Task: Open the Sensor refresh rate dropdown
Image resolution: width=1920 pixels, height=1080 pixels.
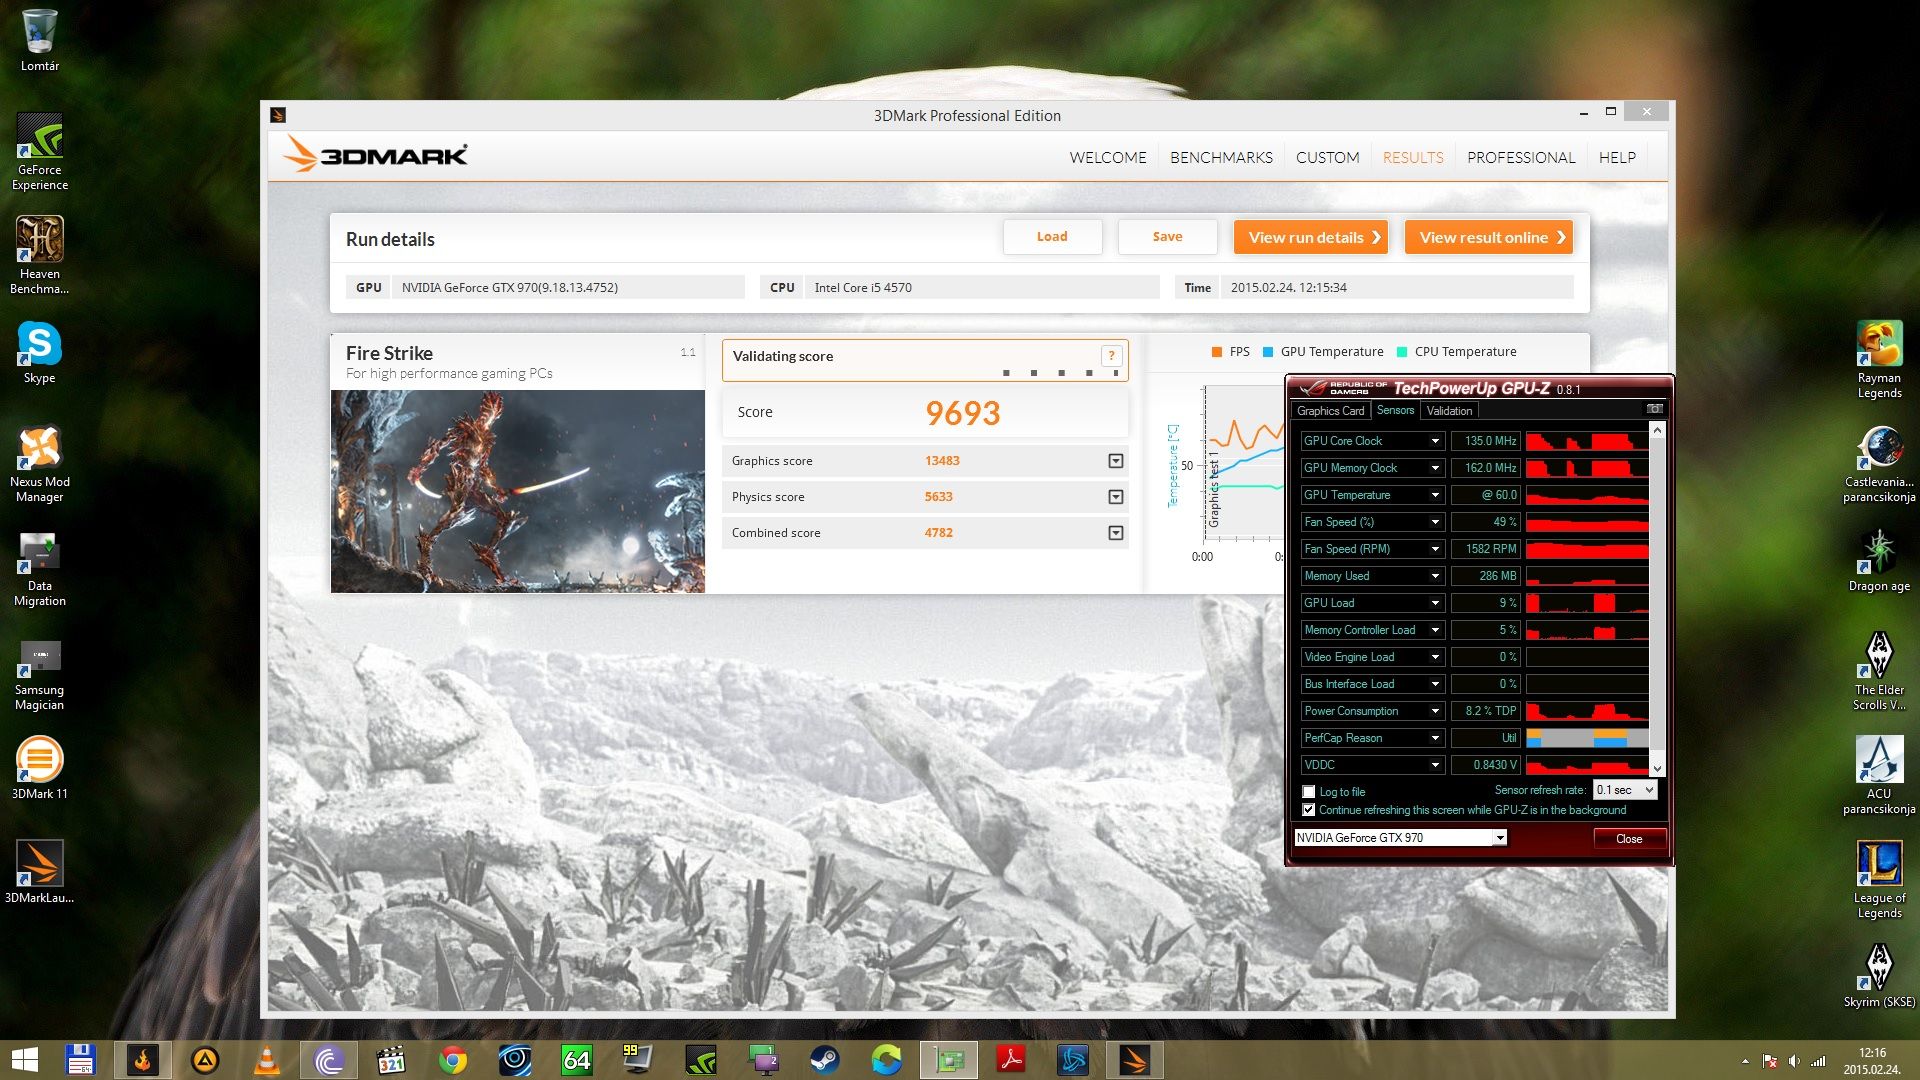Action: pos(1625,790)
